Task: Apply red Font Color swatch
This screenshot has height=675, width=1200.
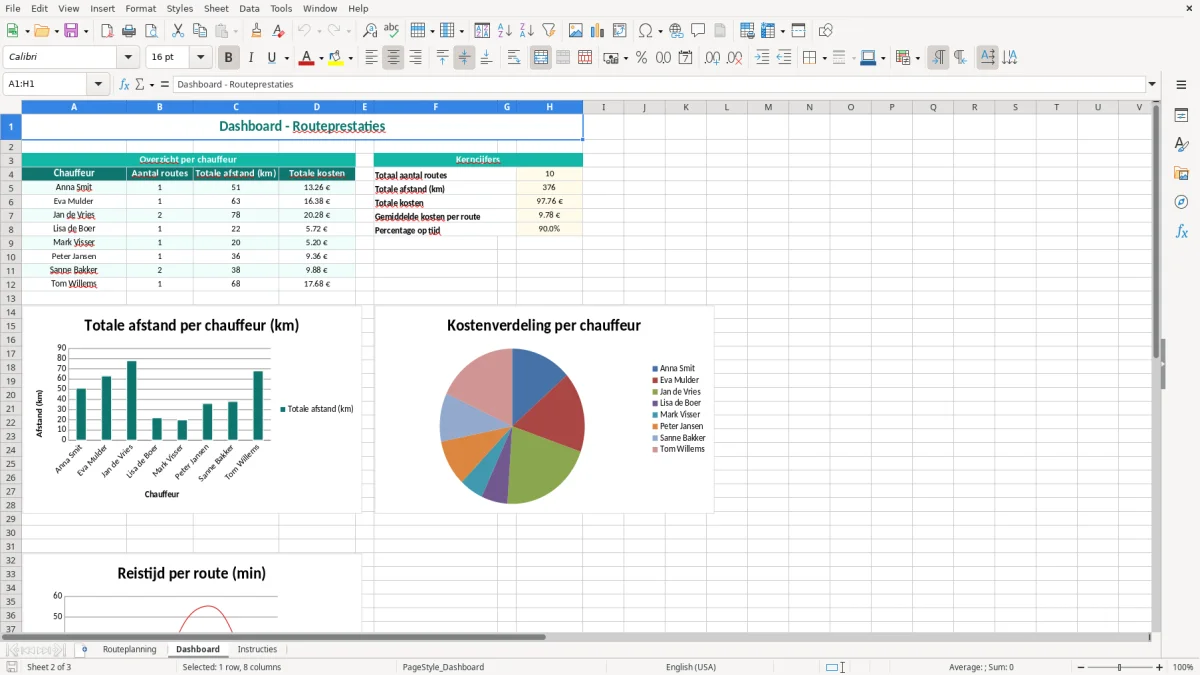Action: tap(306, 58)
